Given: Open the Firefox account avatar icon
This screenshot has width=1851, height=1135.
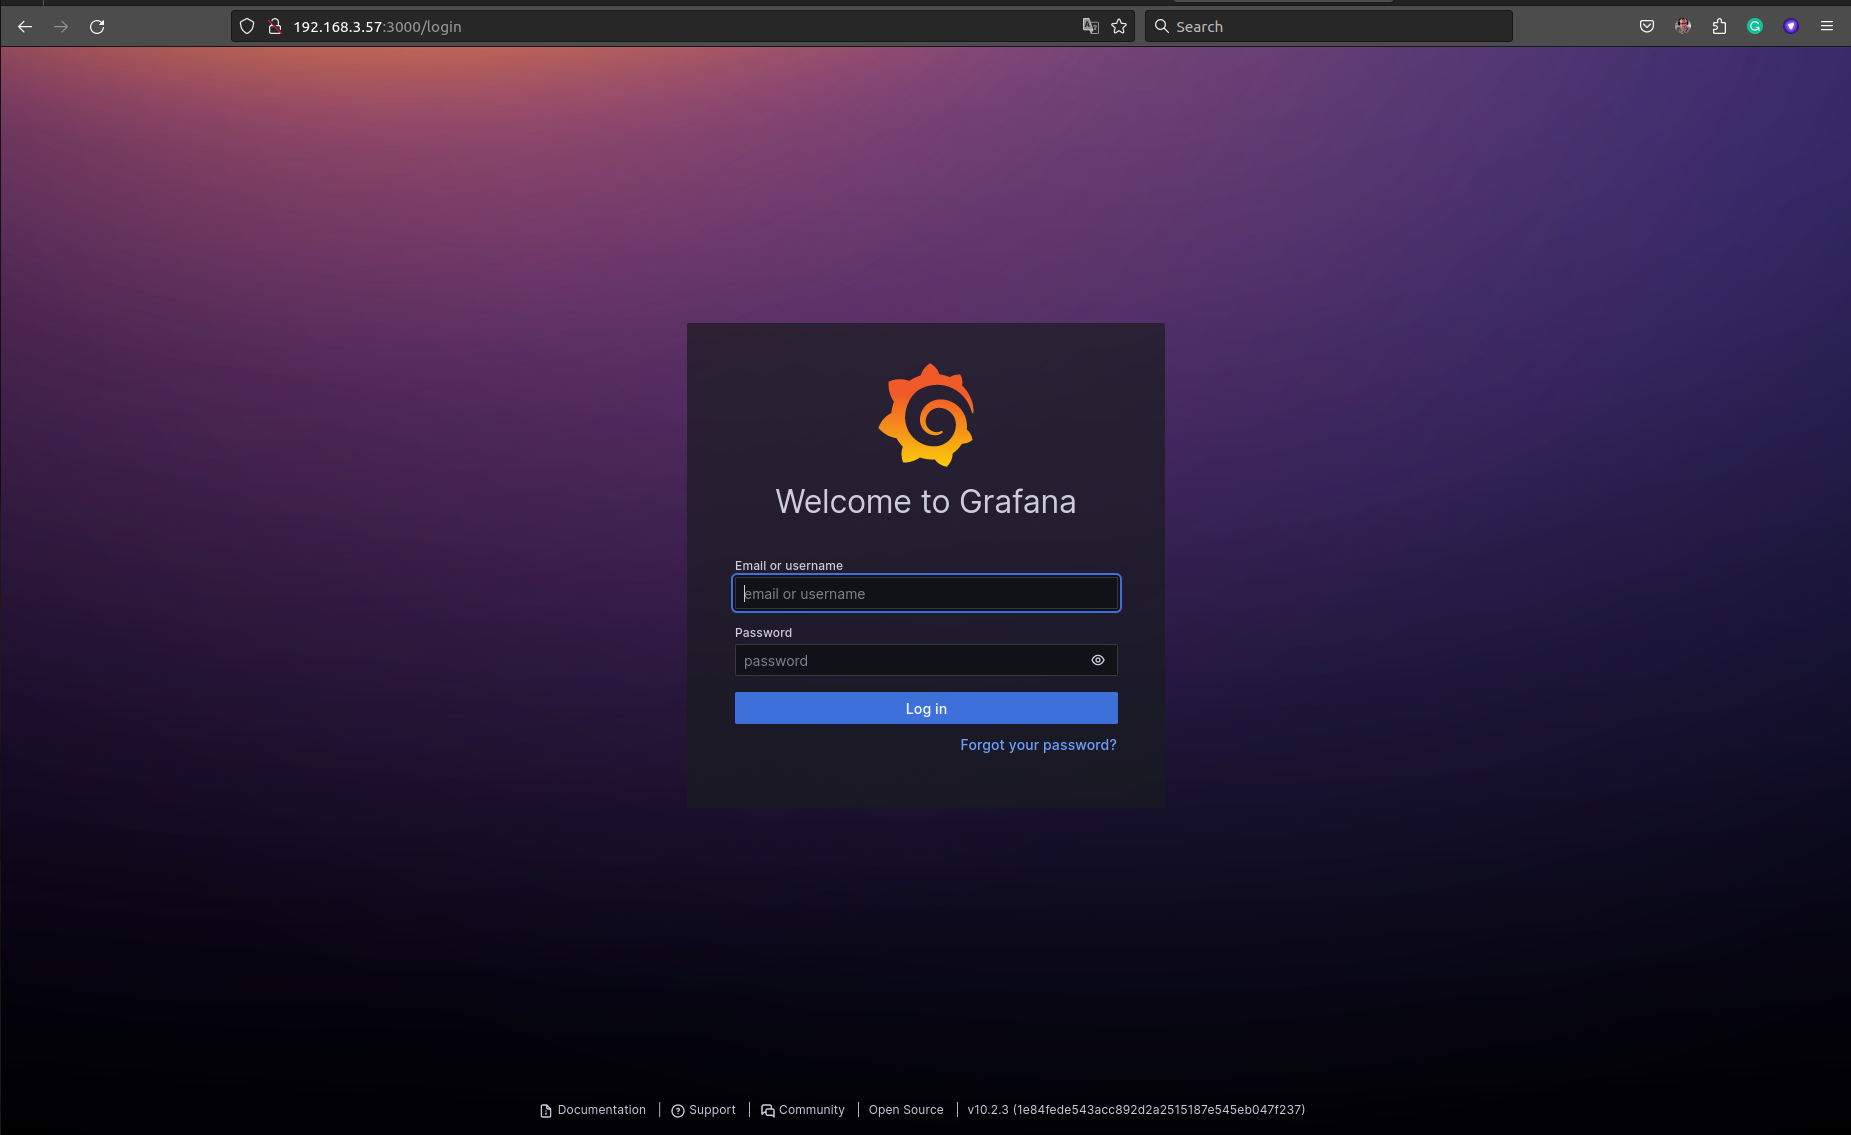Looking at the screenshot, I should click(1683, 27).
